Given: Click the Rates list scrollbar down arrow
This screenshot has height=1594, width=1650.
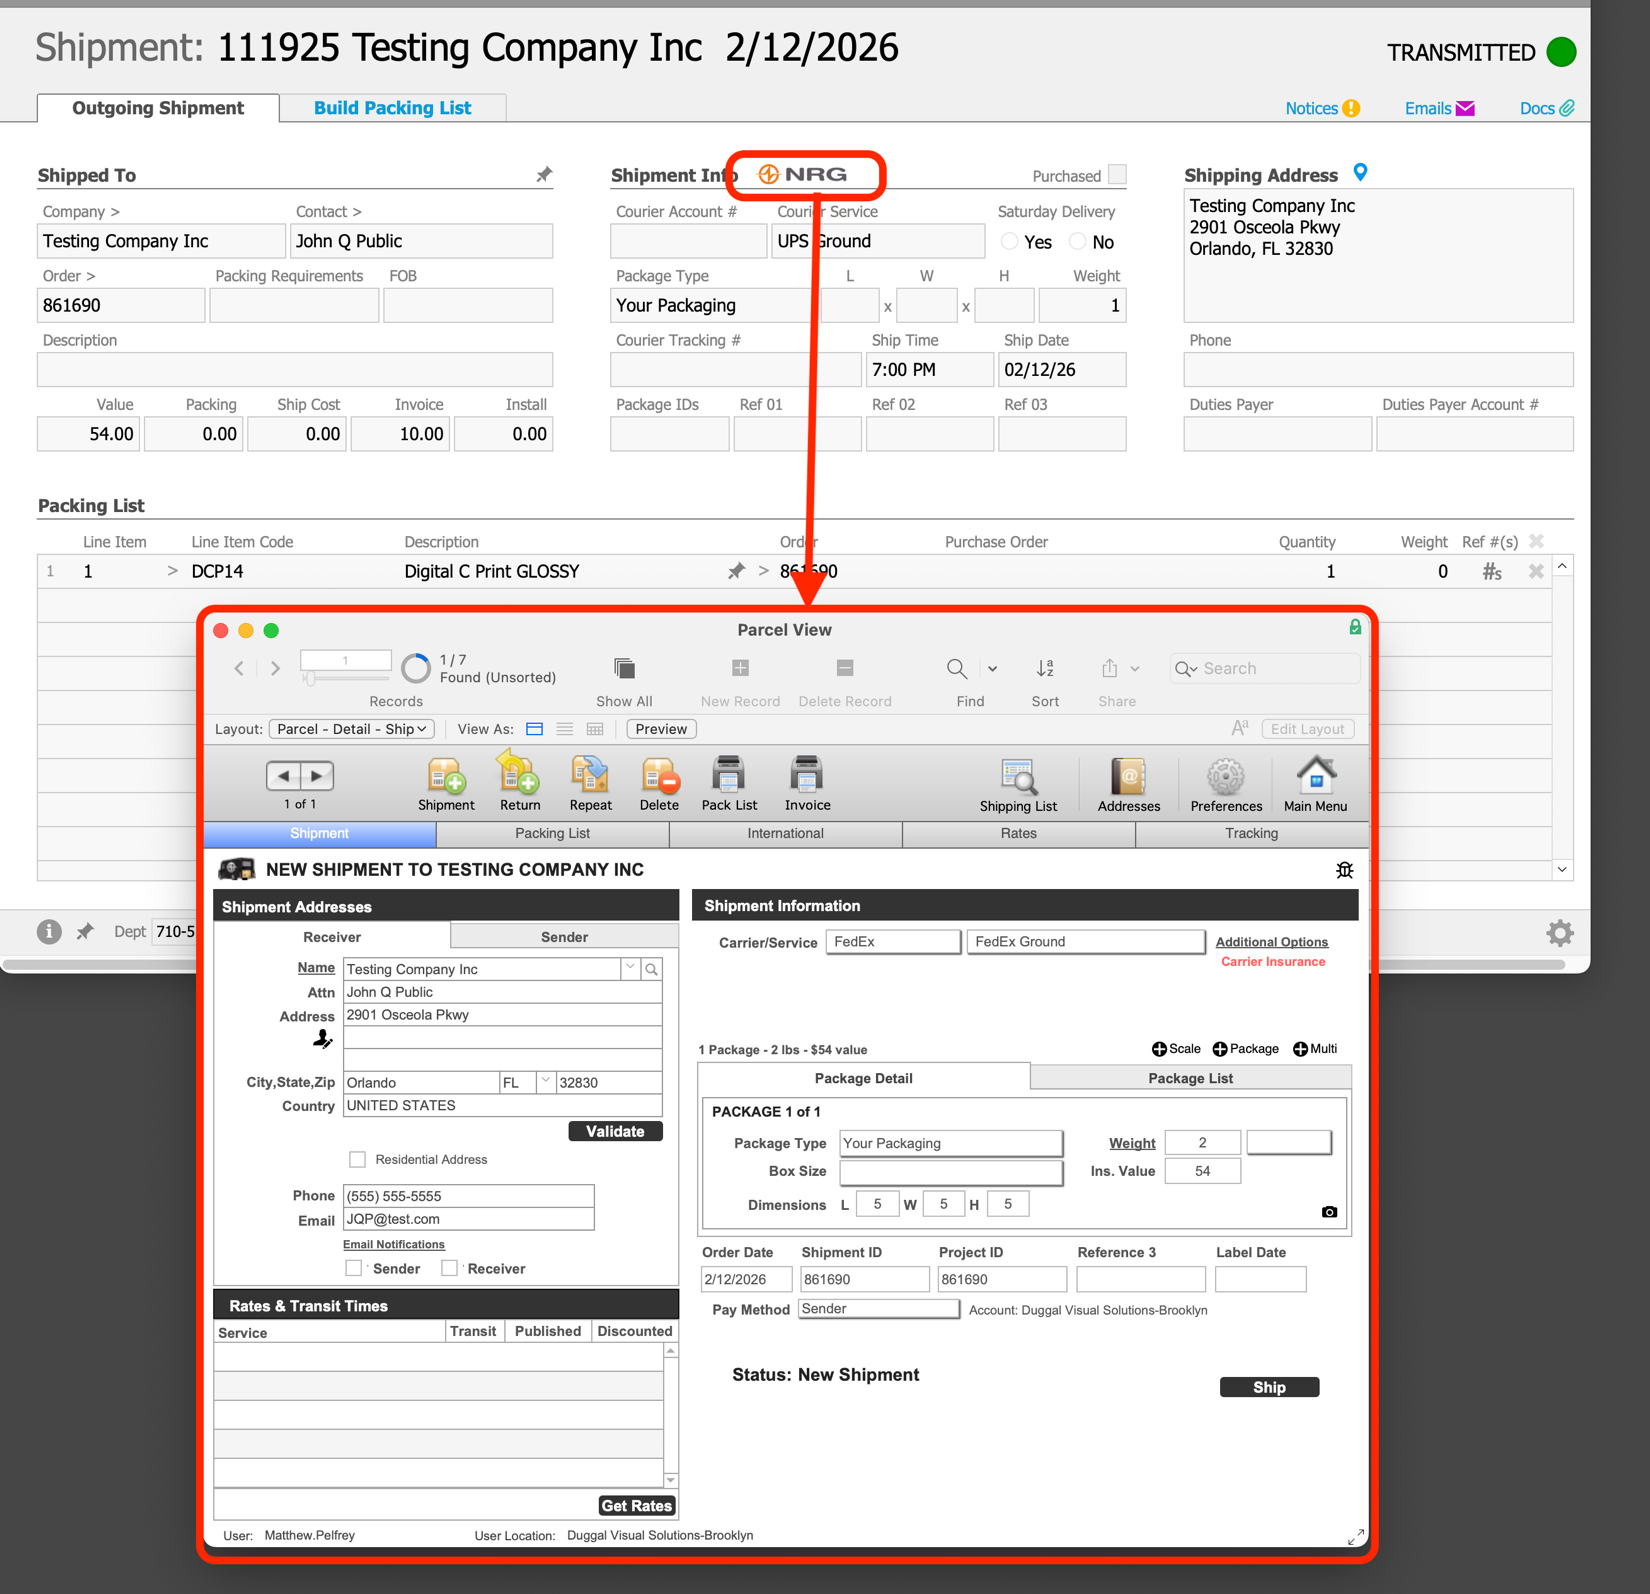Looking at the screenshot, I should click(670, 1480).
